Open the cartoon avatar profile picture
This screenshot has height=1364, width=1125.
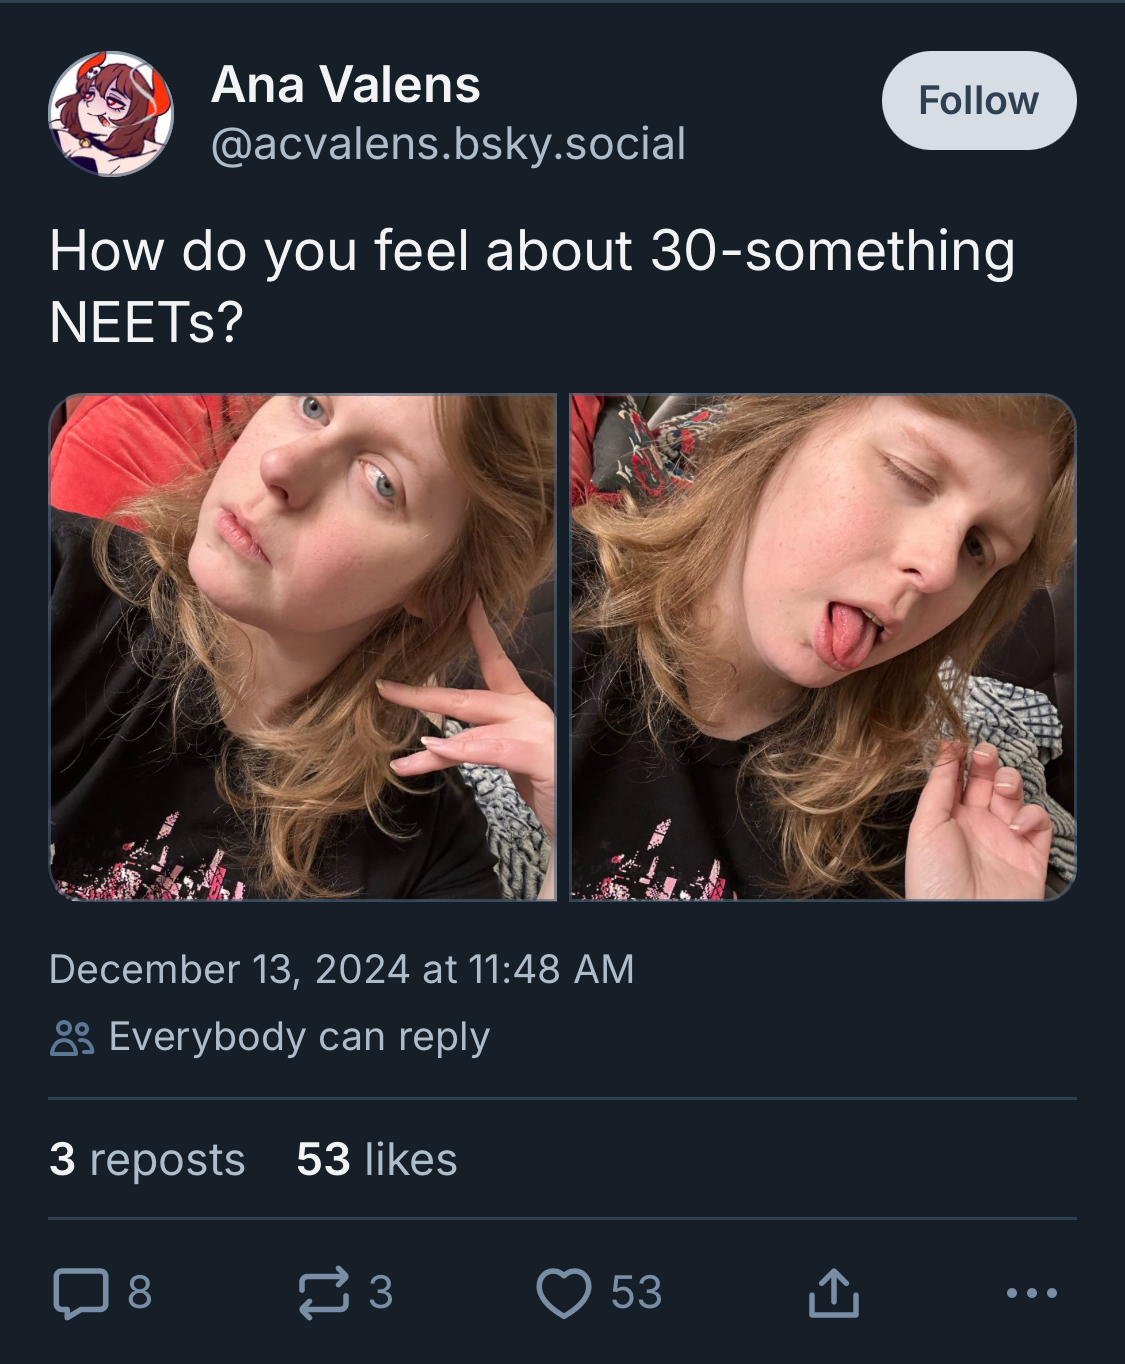[111, 114]
